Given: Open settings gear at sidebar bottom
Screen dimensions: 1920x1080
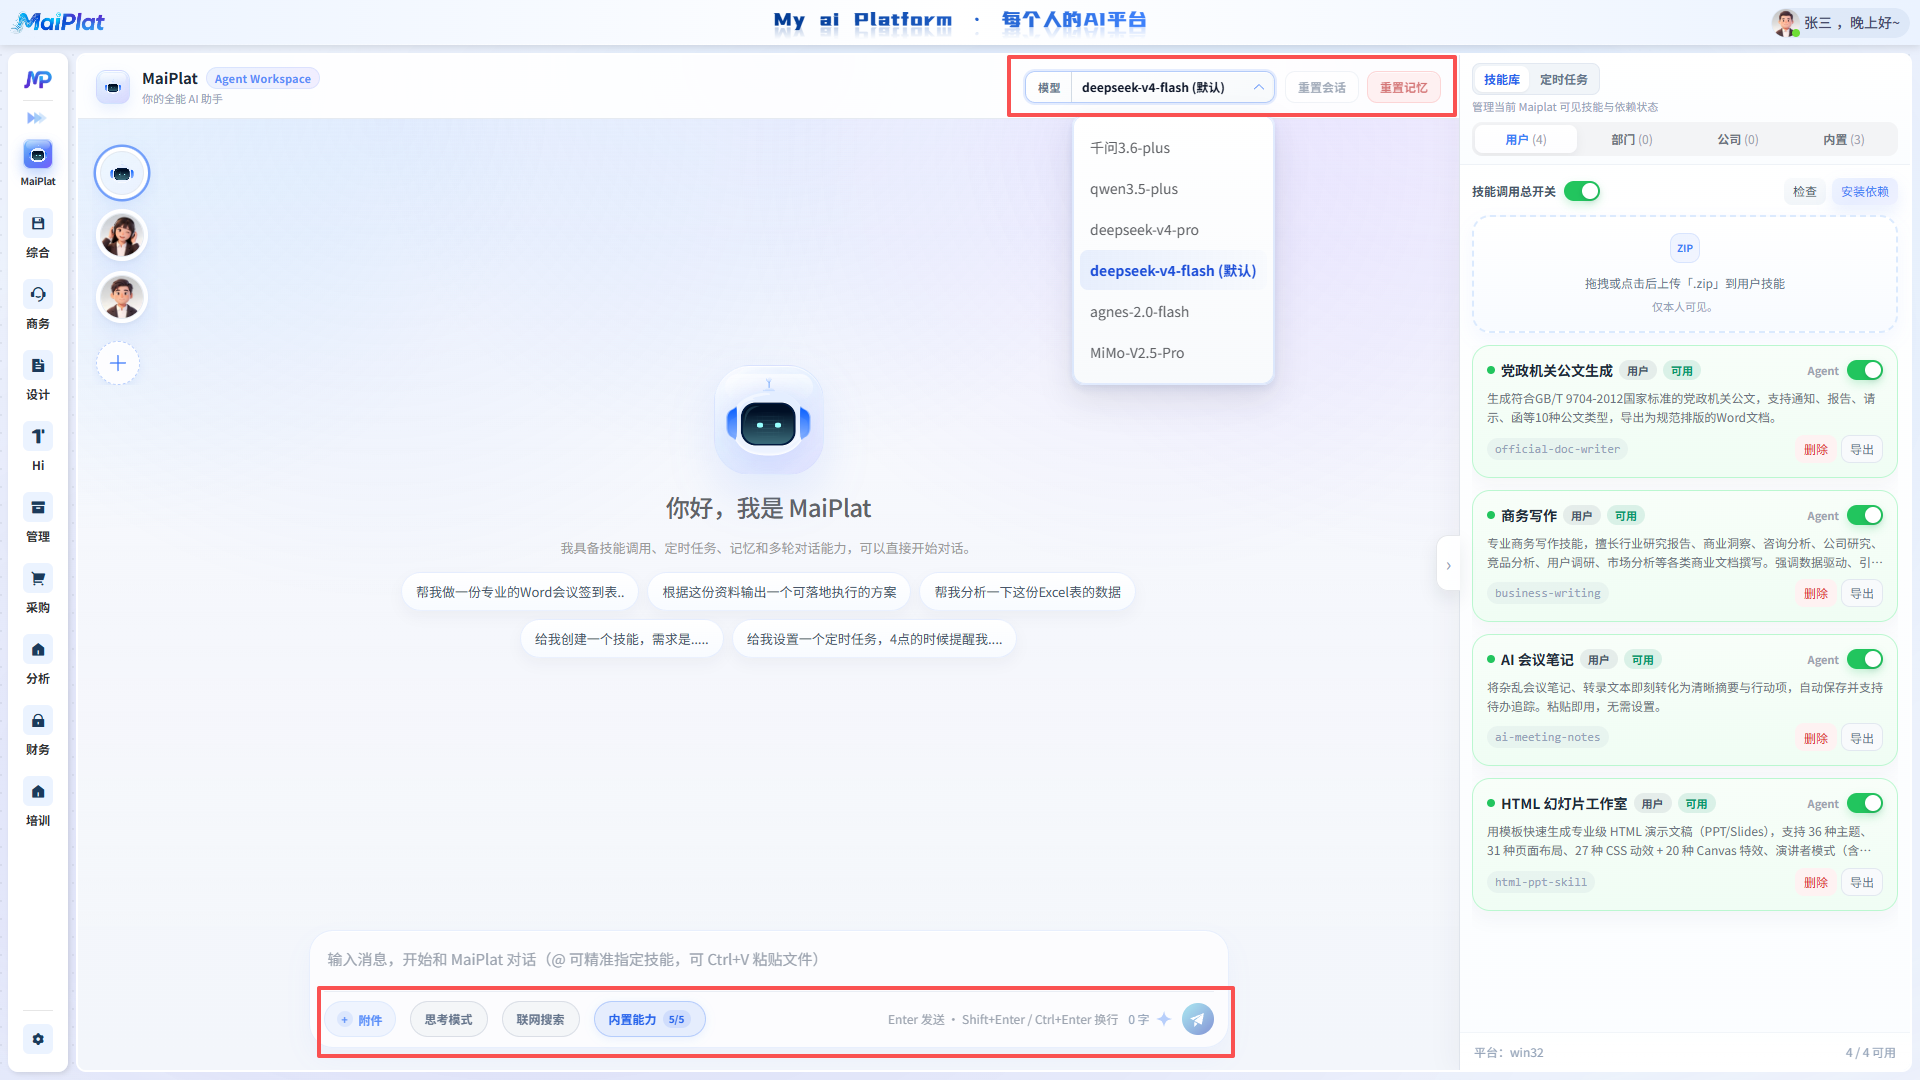Looking at the screenshot, I should pyautogui.click(x=38, y=1039).
